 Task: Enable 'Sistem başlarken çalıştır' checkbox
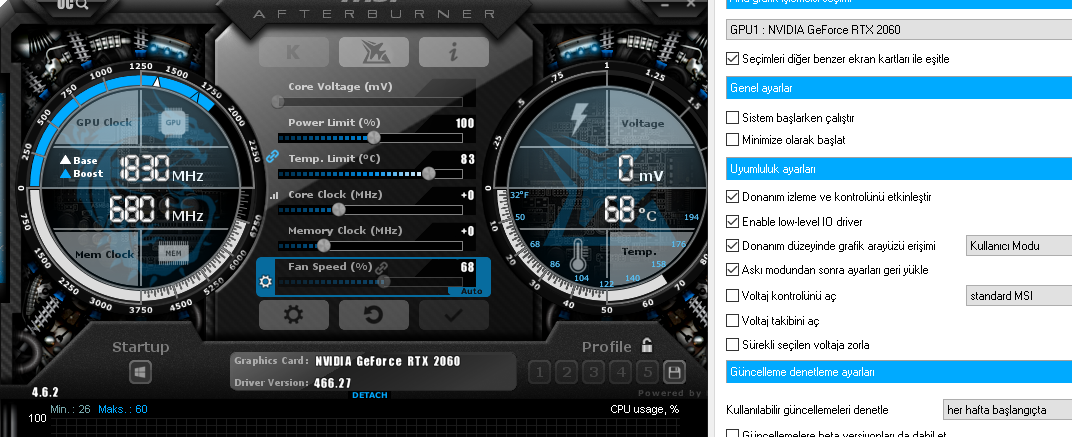pyautogui.click(x=732, y=118)
